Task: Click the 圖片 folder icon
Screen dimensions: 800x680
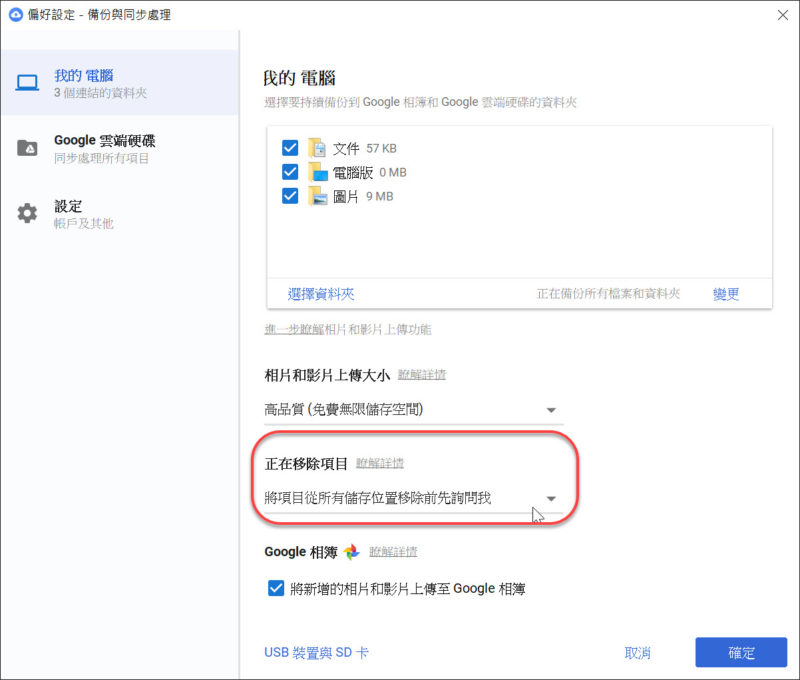Action: click(x=318, y=196)
